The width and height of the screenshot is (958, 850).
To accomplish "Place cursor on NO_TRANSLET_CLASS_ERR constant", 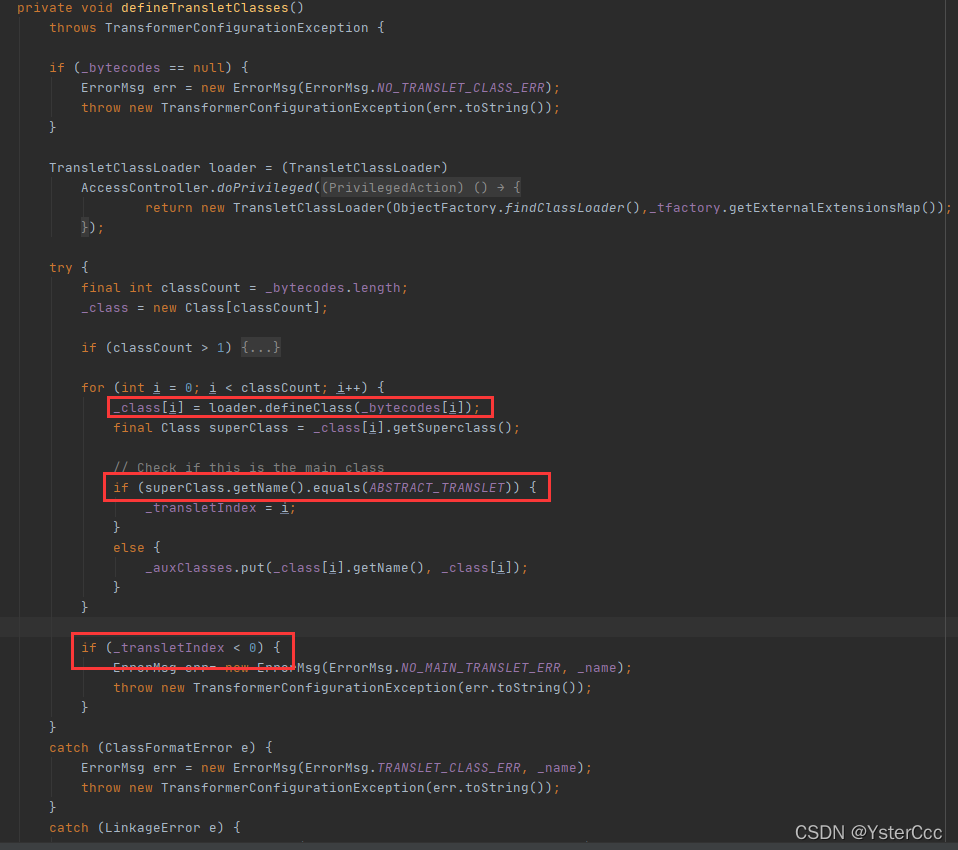I will (x=461, y=88).
